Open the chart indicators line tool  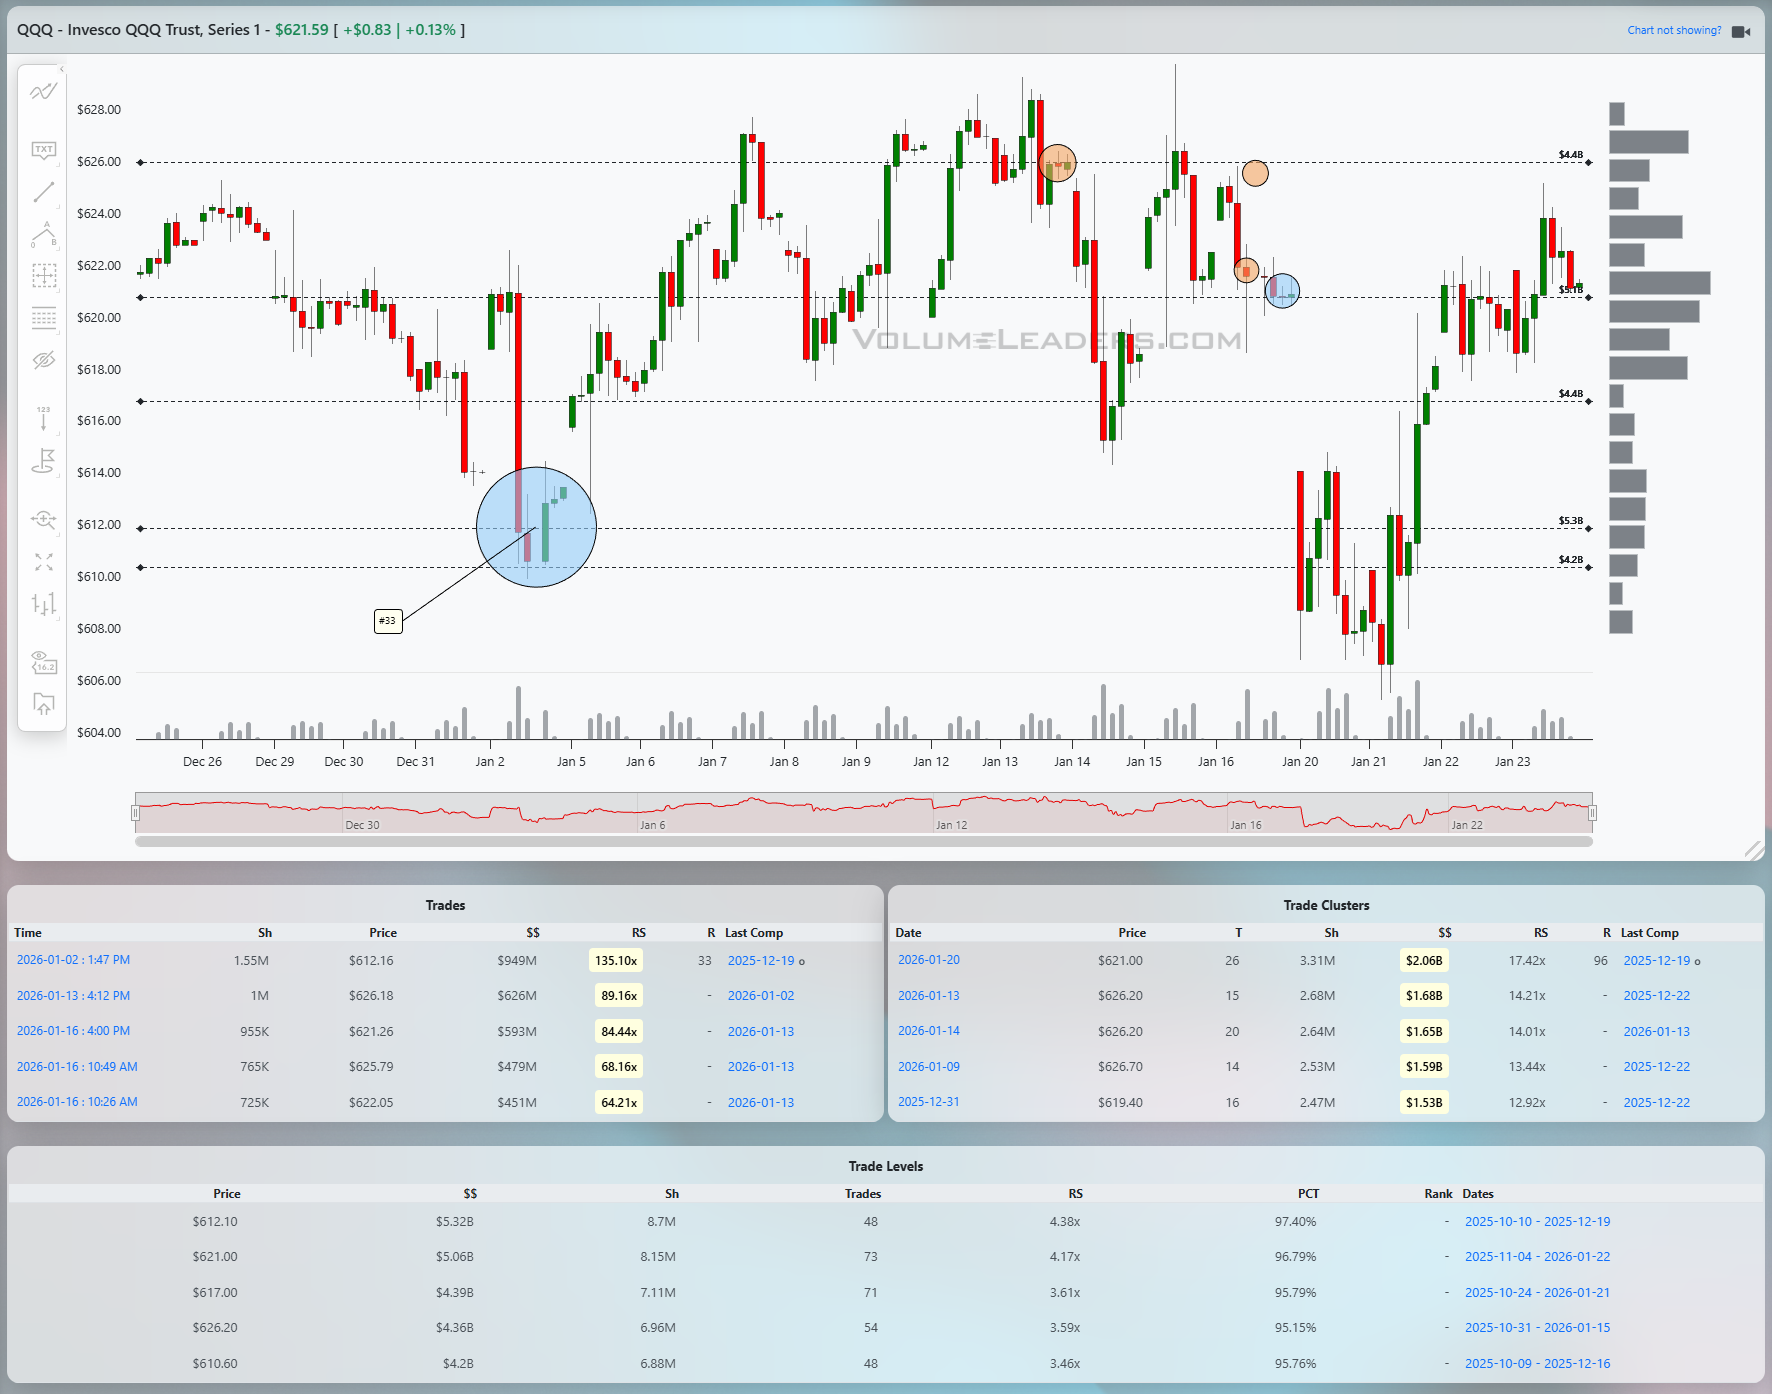43,92
